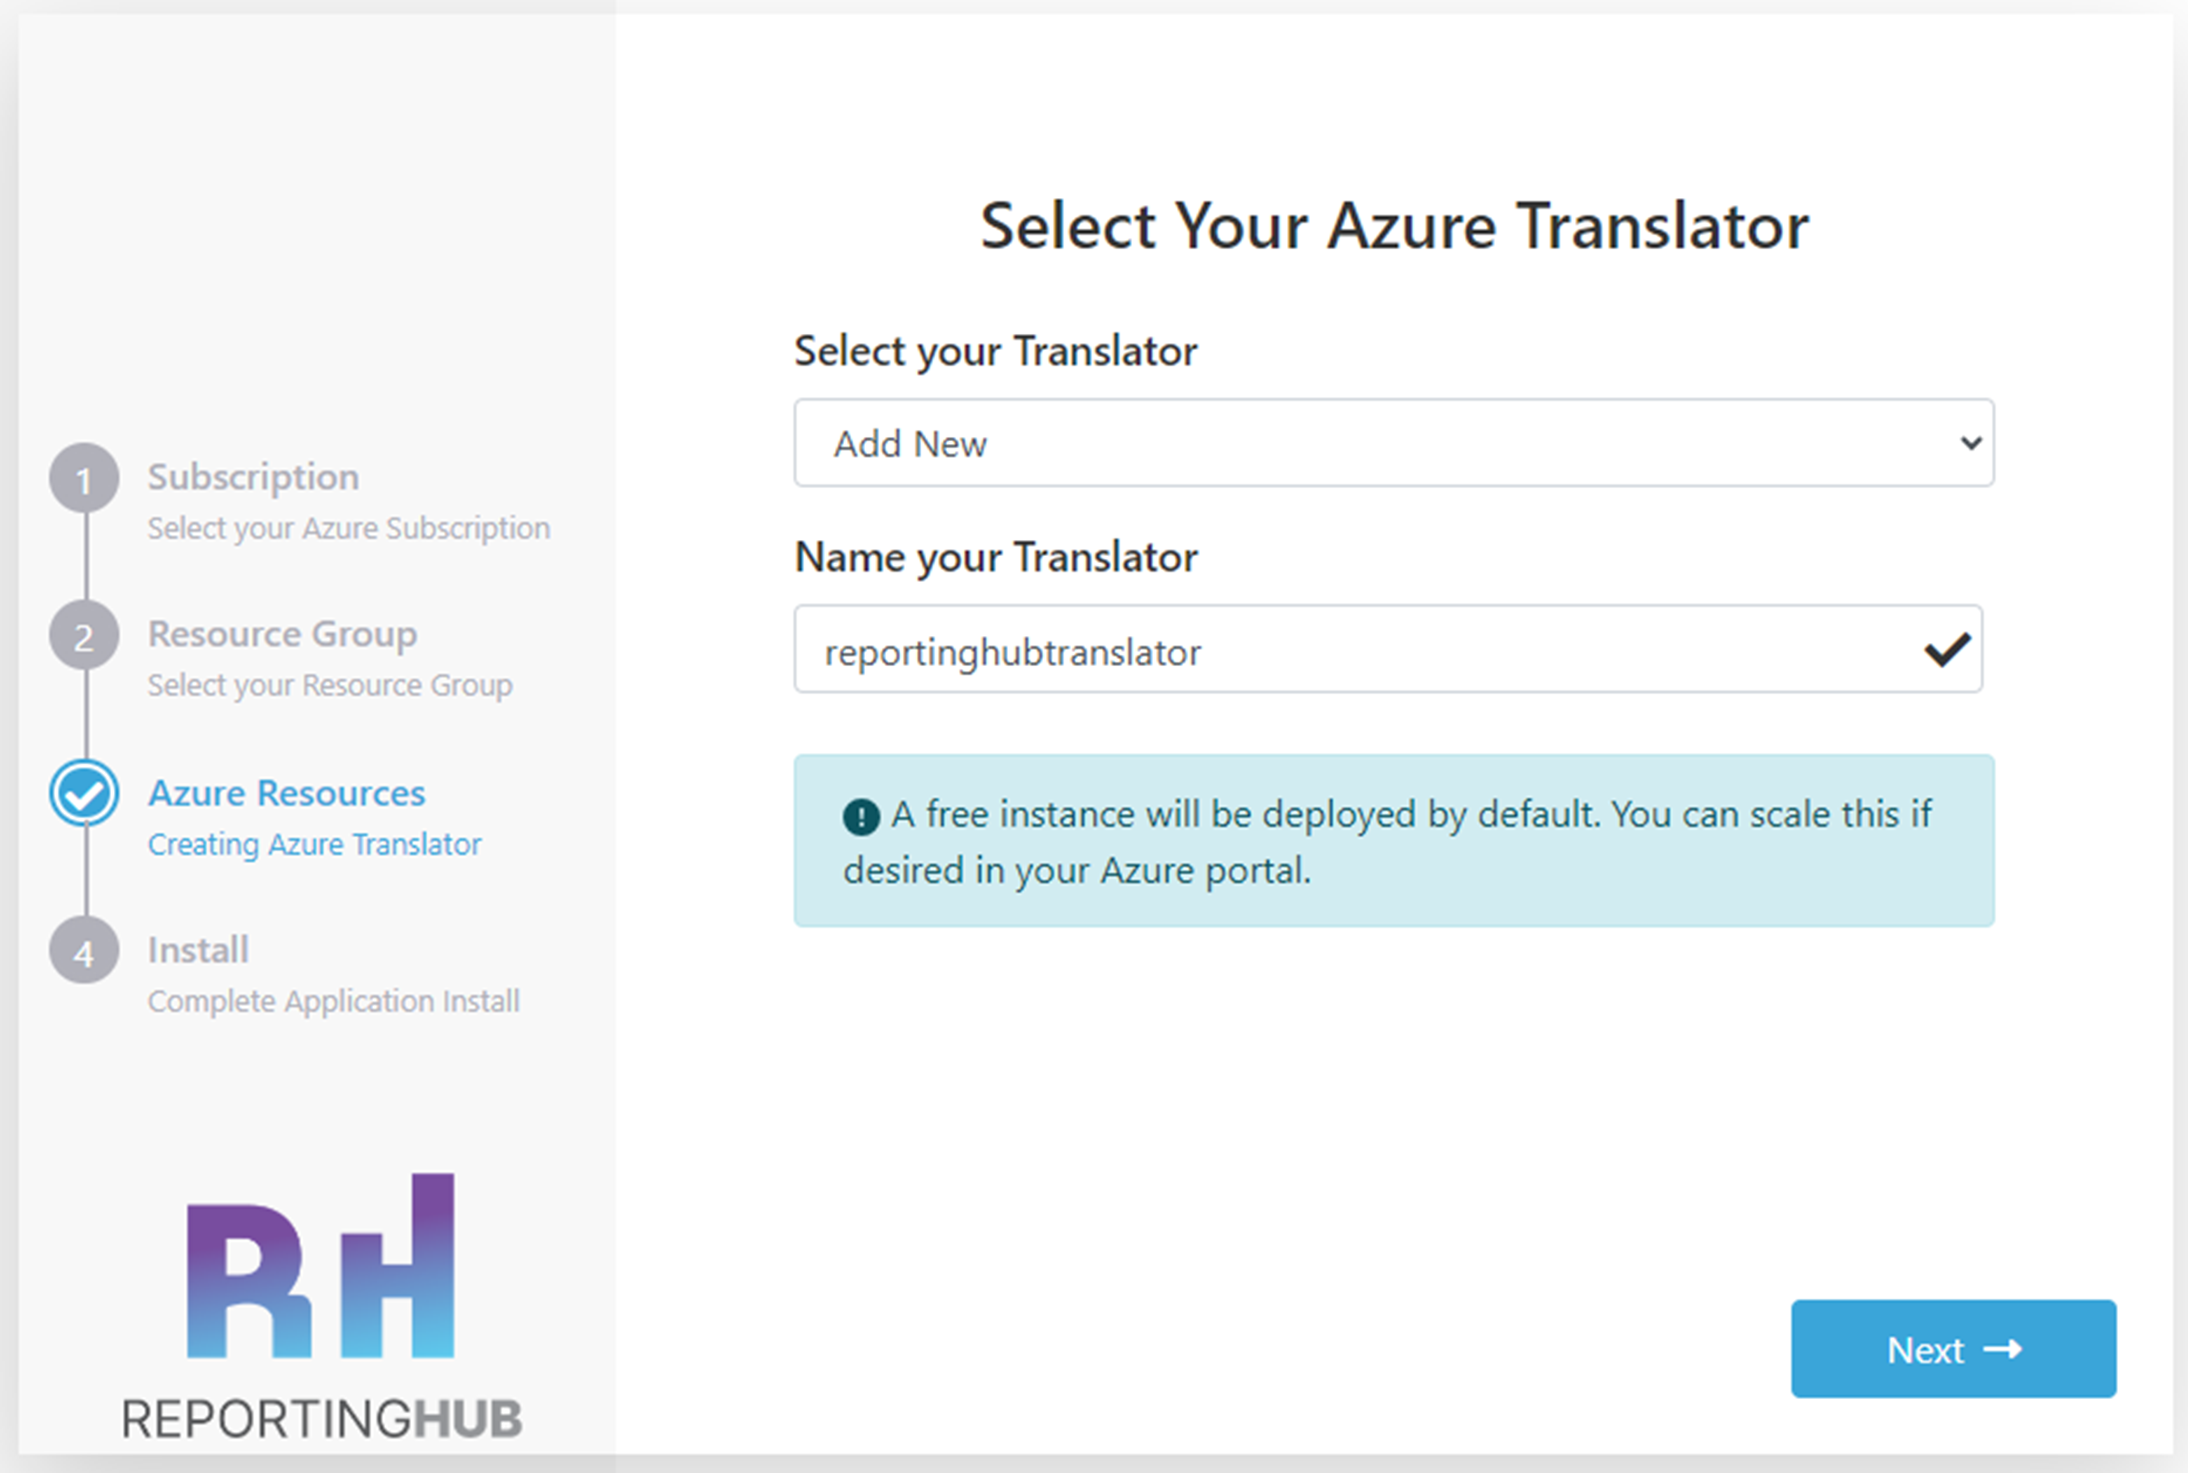2188x1473 pixels.
Task: Click the ReportingHub RH logo
Action: [x=320, y=1266]
